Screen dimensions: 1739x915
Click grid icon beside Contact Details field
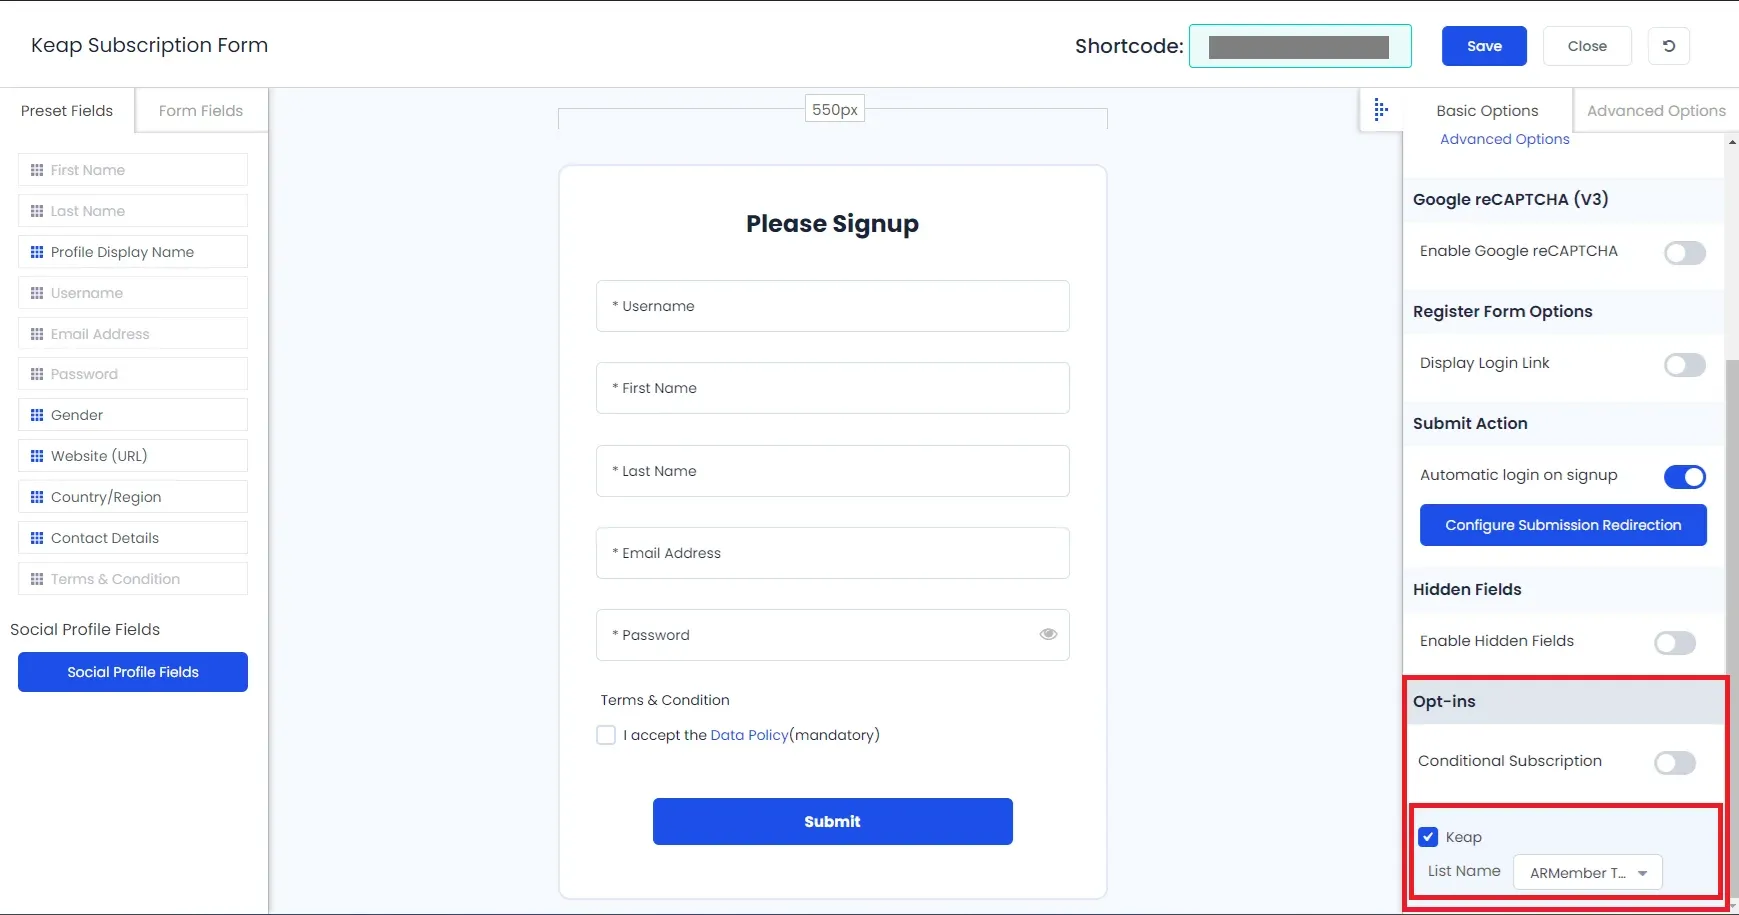pos(37,538)
